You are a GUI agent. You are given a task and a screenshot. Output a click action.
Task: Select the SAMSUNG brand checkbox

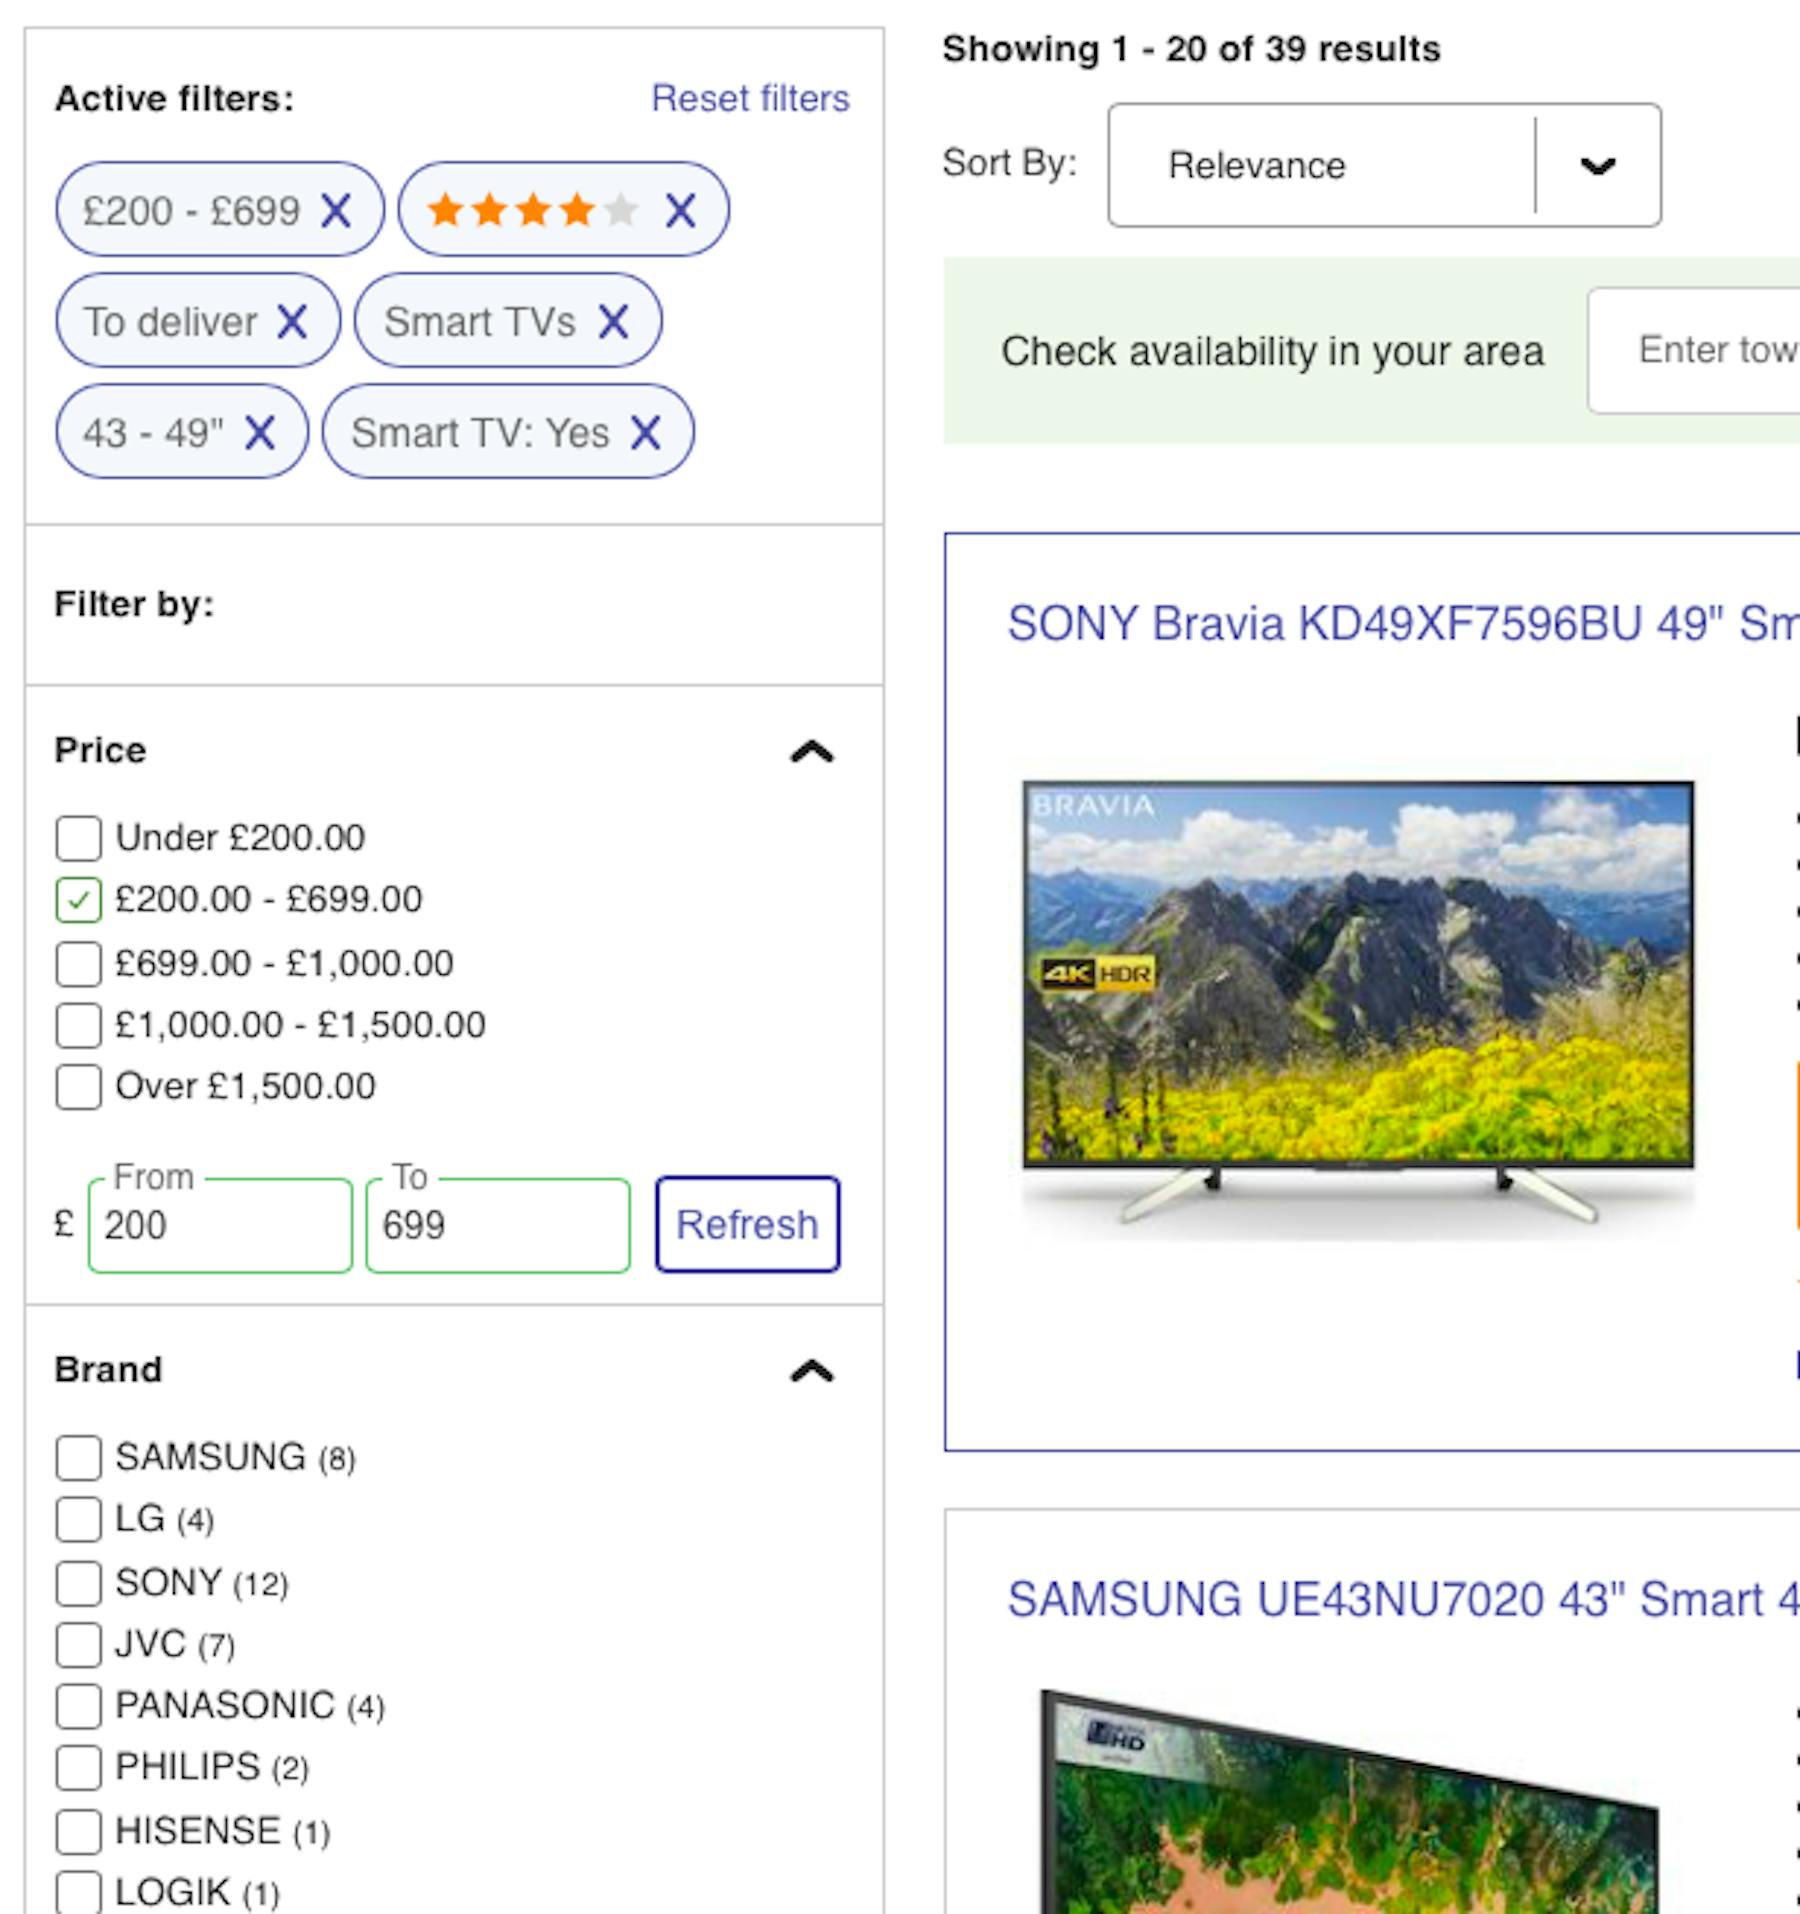click(79, 1458)
